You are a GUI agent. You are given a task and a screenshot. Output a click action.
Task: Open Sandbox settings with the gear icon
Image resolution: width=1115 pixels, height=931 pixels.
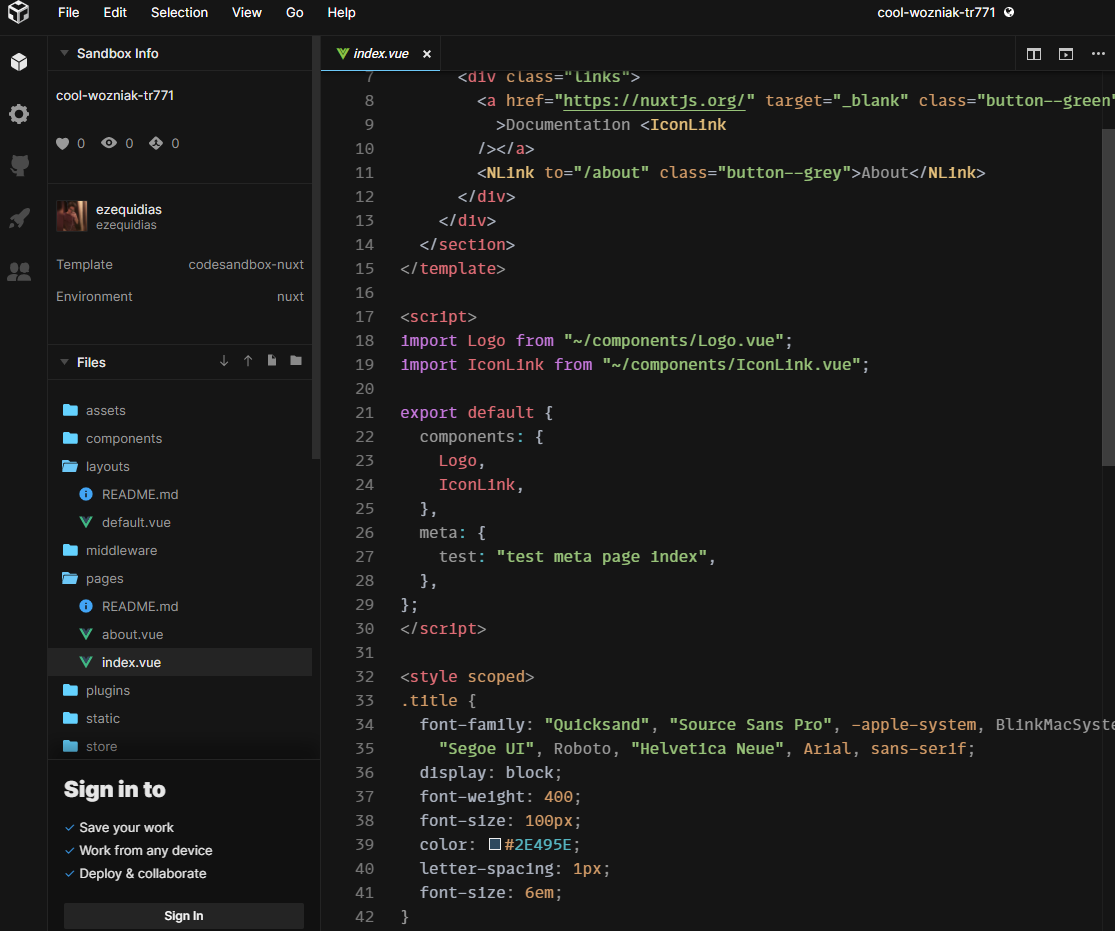[19, 114]
